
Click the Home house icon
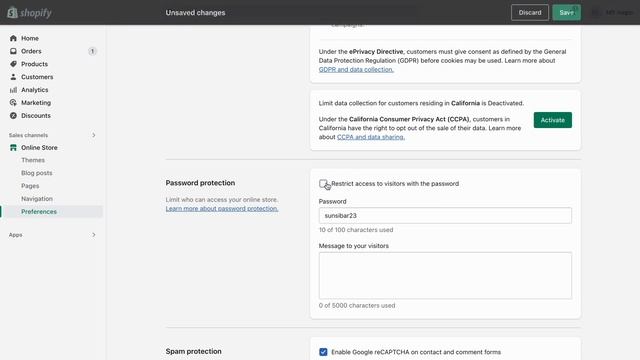13,38
